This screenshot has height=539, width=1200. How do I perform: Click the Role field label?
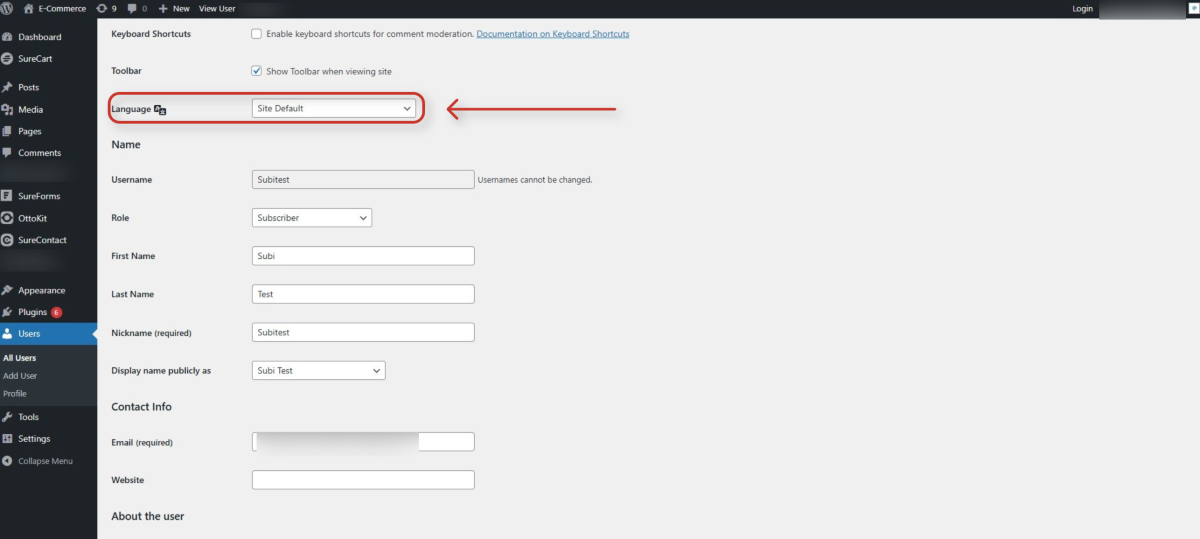click(120, 217)
